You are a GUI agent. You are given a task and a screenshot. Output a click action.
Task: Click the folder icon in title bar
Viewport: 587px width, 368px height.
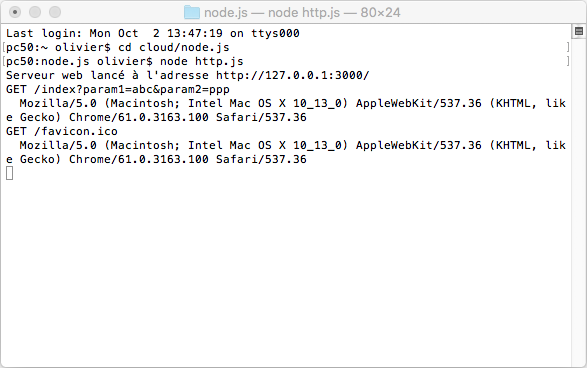pyautogui.click(x=192, y=12)
